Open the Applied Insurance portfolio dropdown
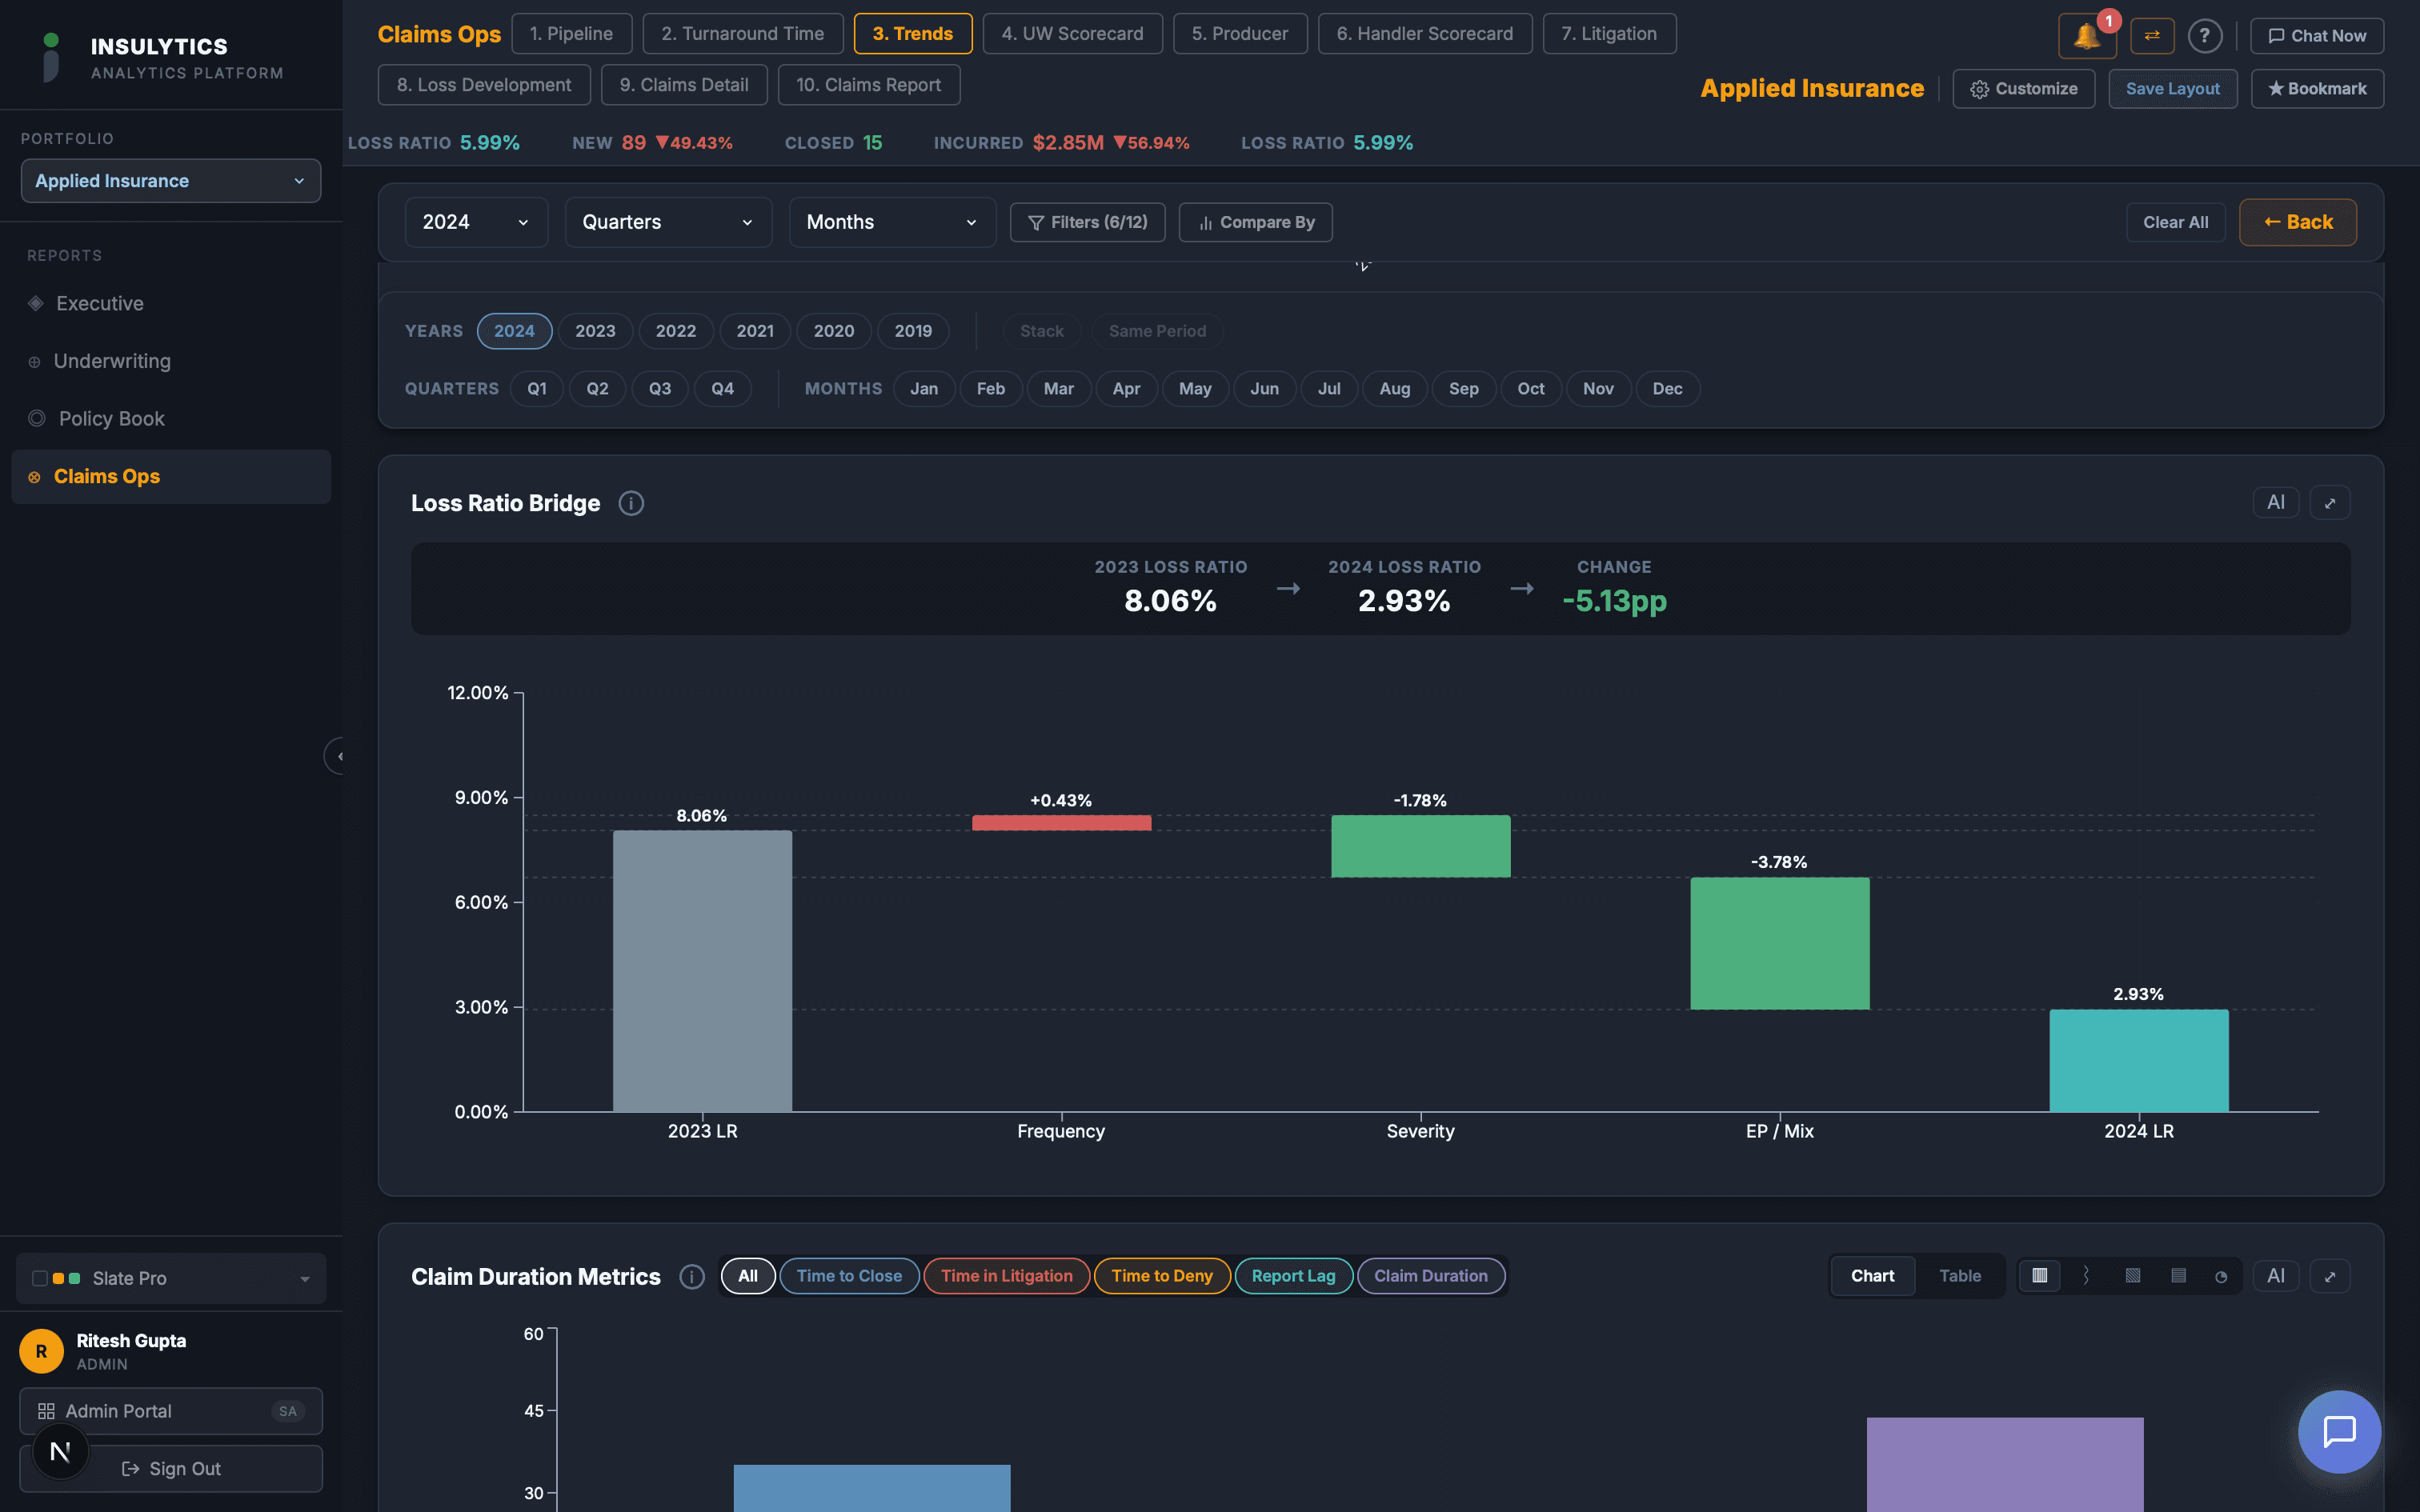Viewport: 2420px width, 1512px height. point(171,181)
